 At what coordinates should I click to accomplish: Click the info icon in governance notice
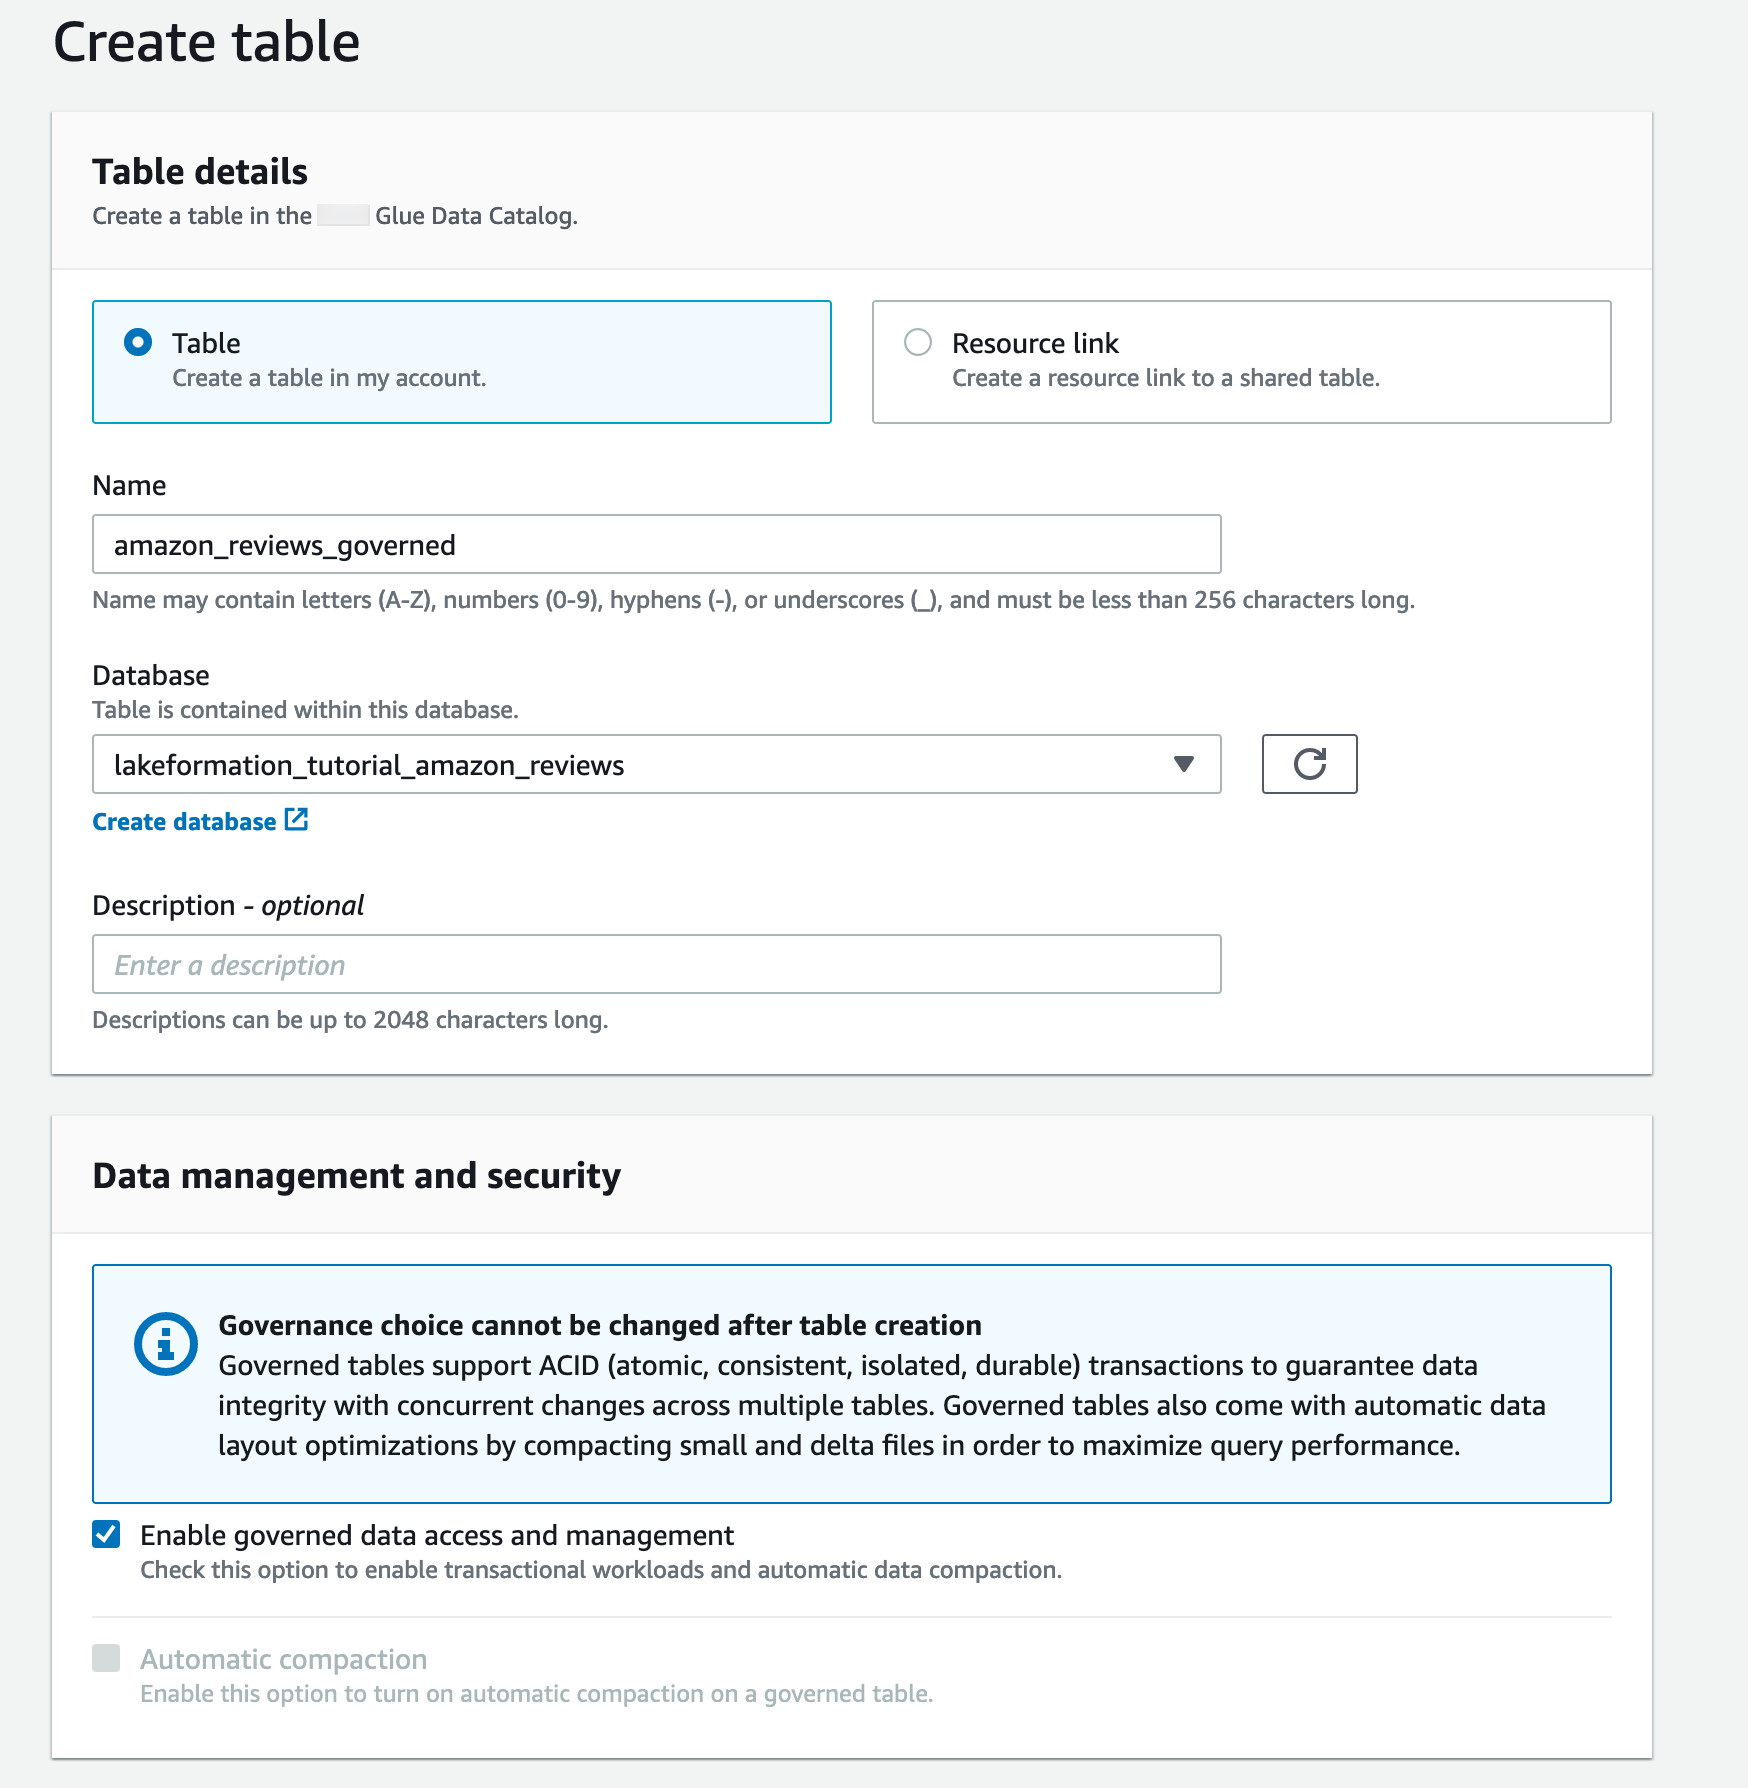pos(165,1343)
